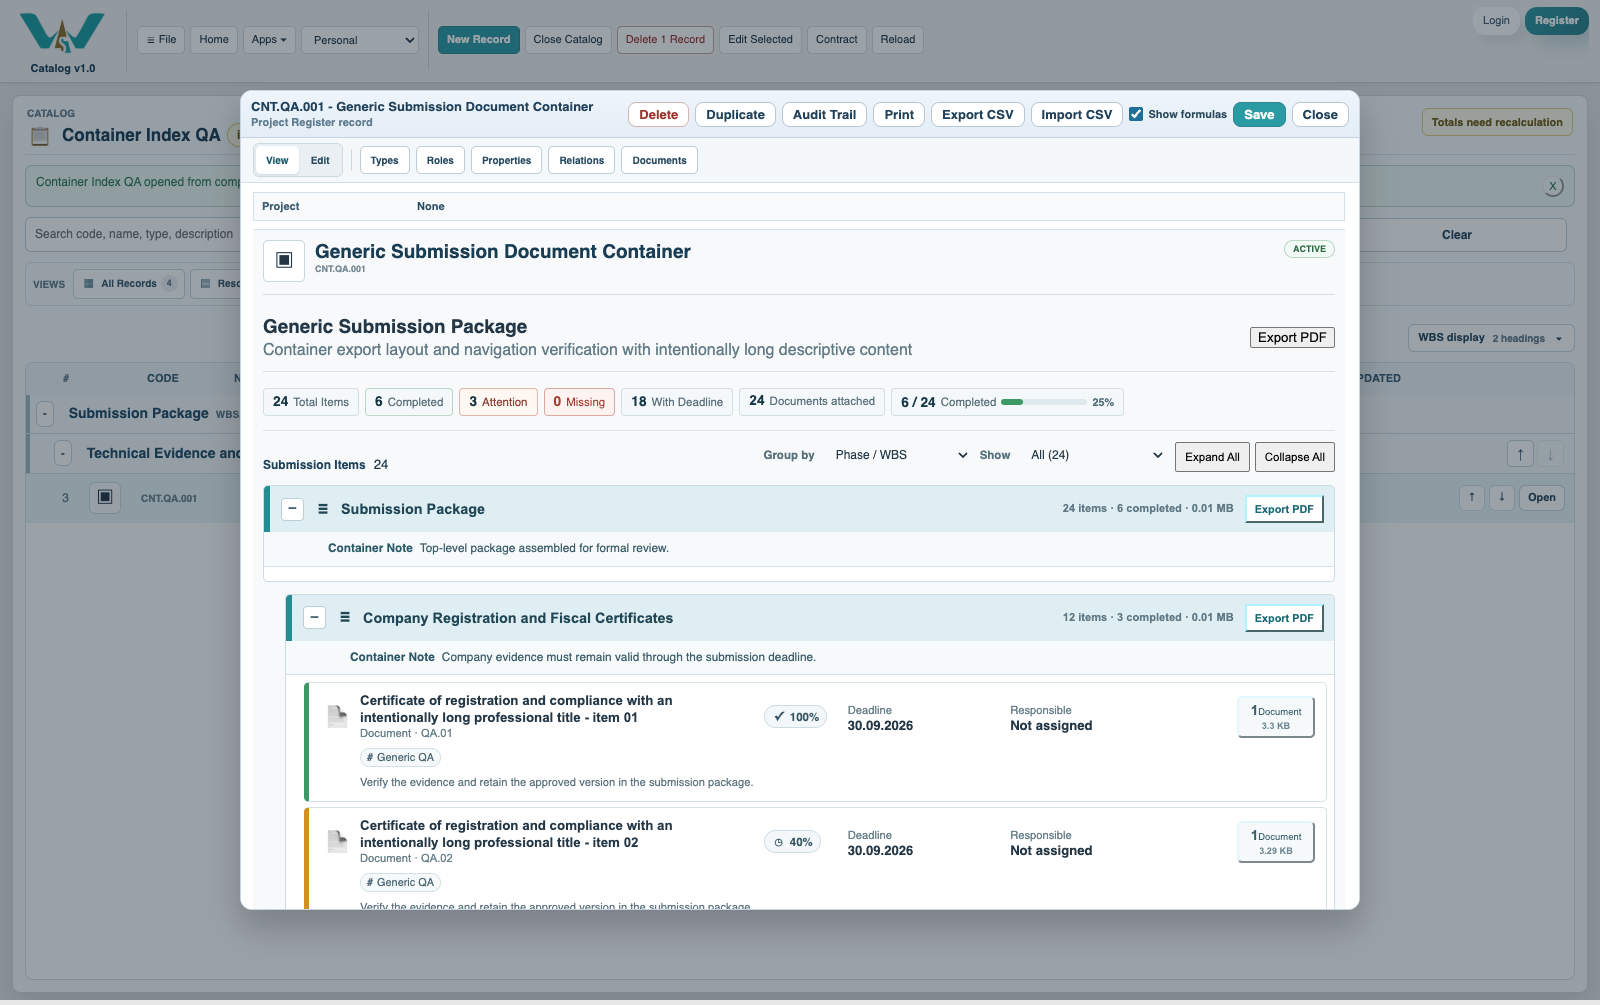This screenshot has width=1600, height=1005.
Task: Open the Apps dropdown menu
Action: click(x=269, y=40)
